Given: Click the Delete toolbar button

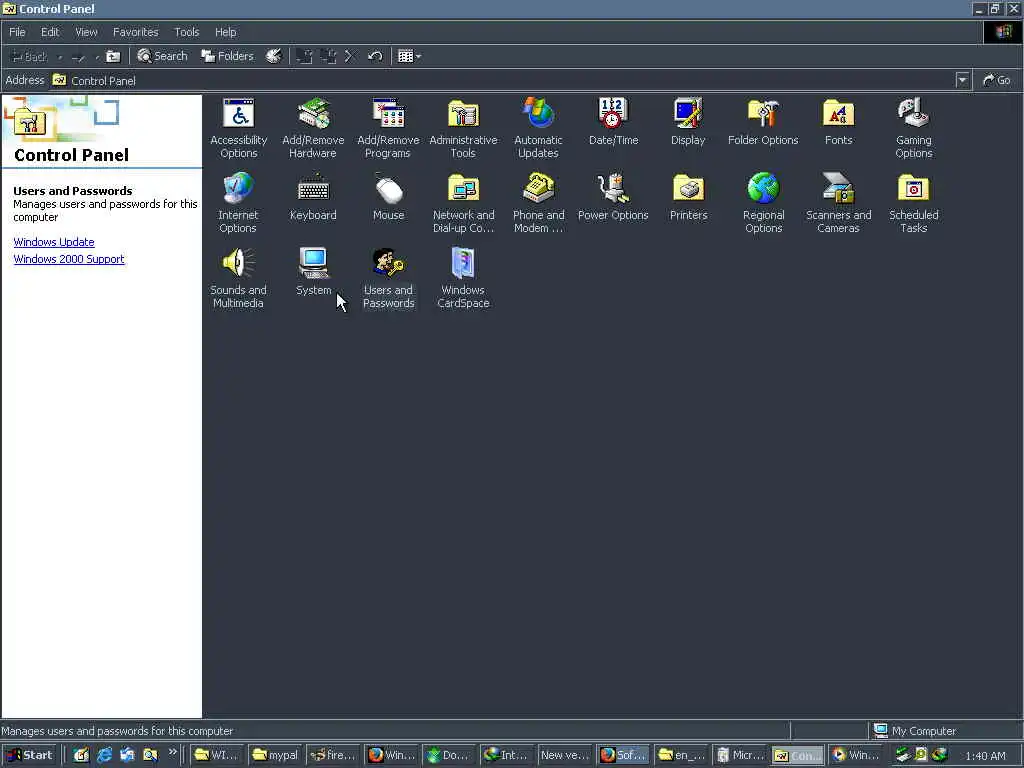Looking at the screenshot, I should click(x=350, y=56).
